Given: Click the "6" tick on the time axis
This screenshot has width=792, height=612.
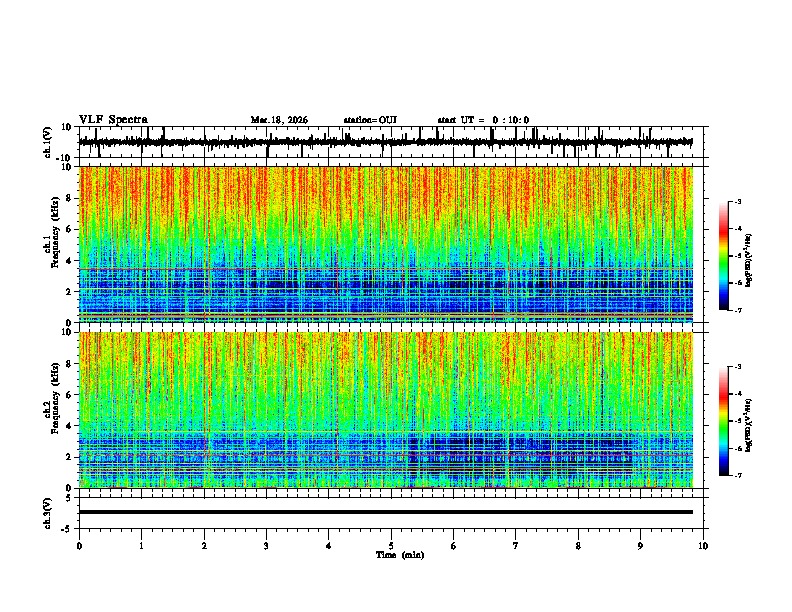Looking at the screenshot, I should click(454, 546).
